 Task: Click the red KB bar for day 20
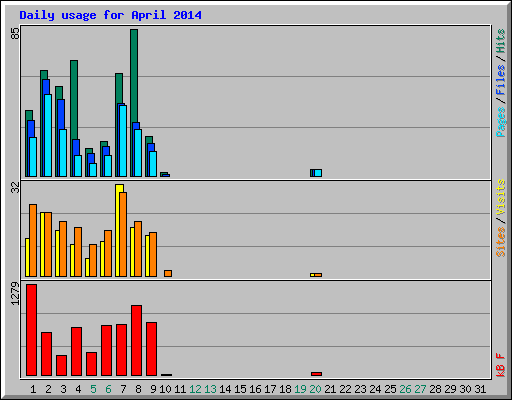[x=316, y=374]
